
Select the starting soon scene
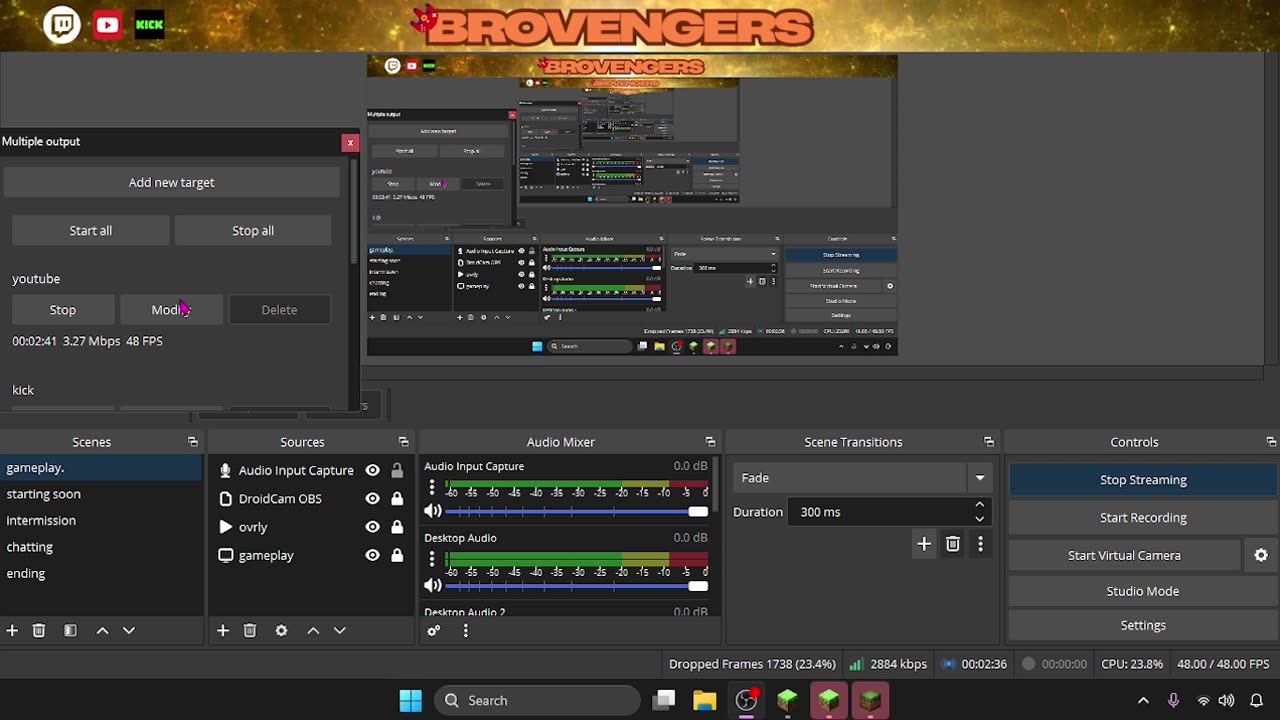click(44, 494)
